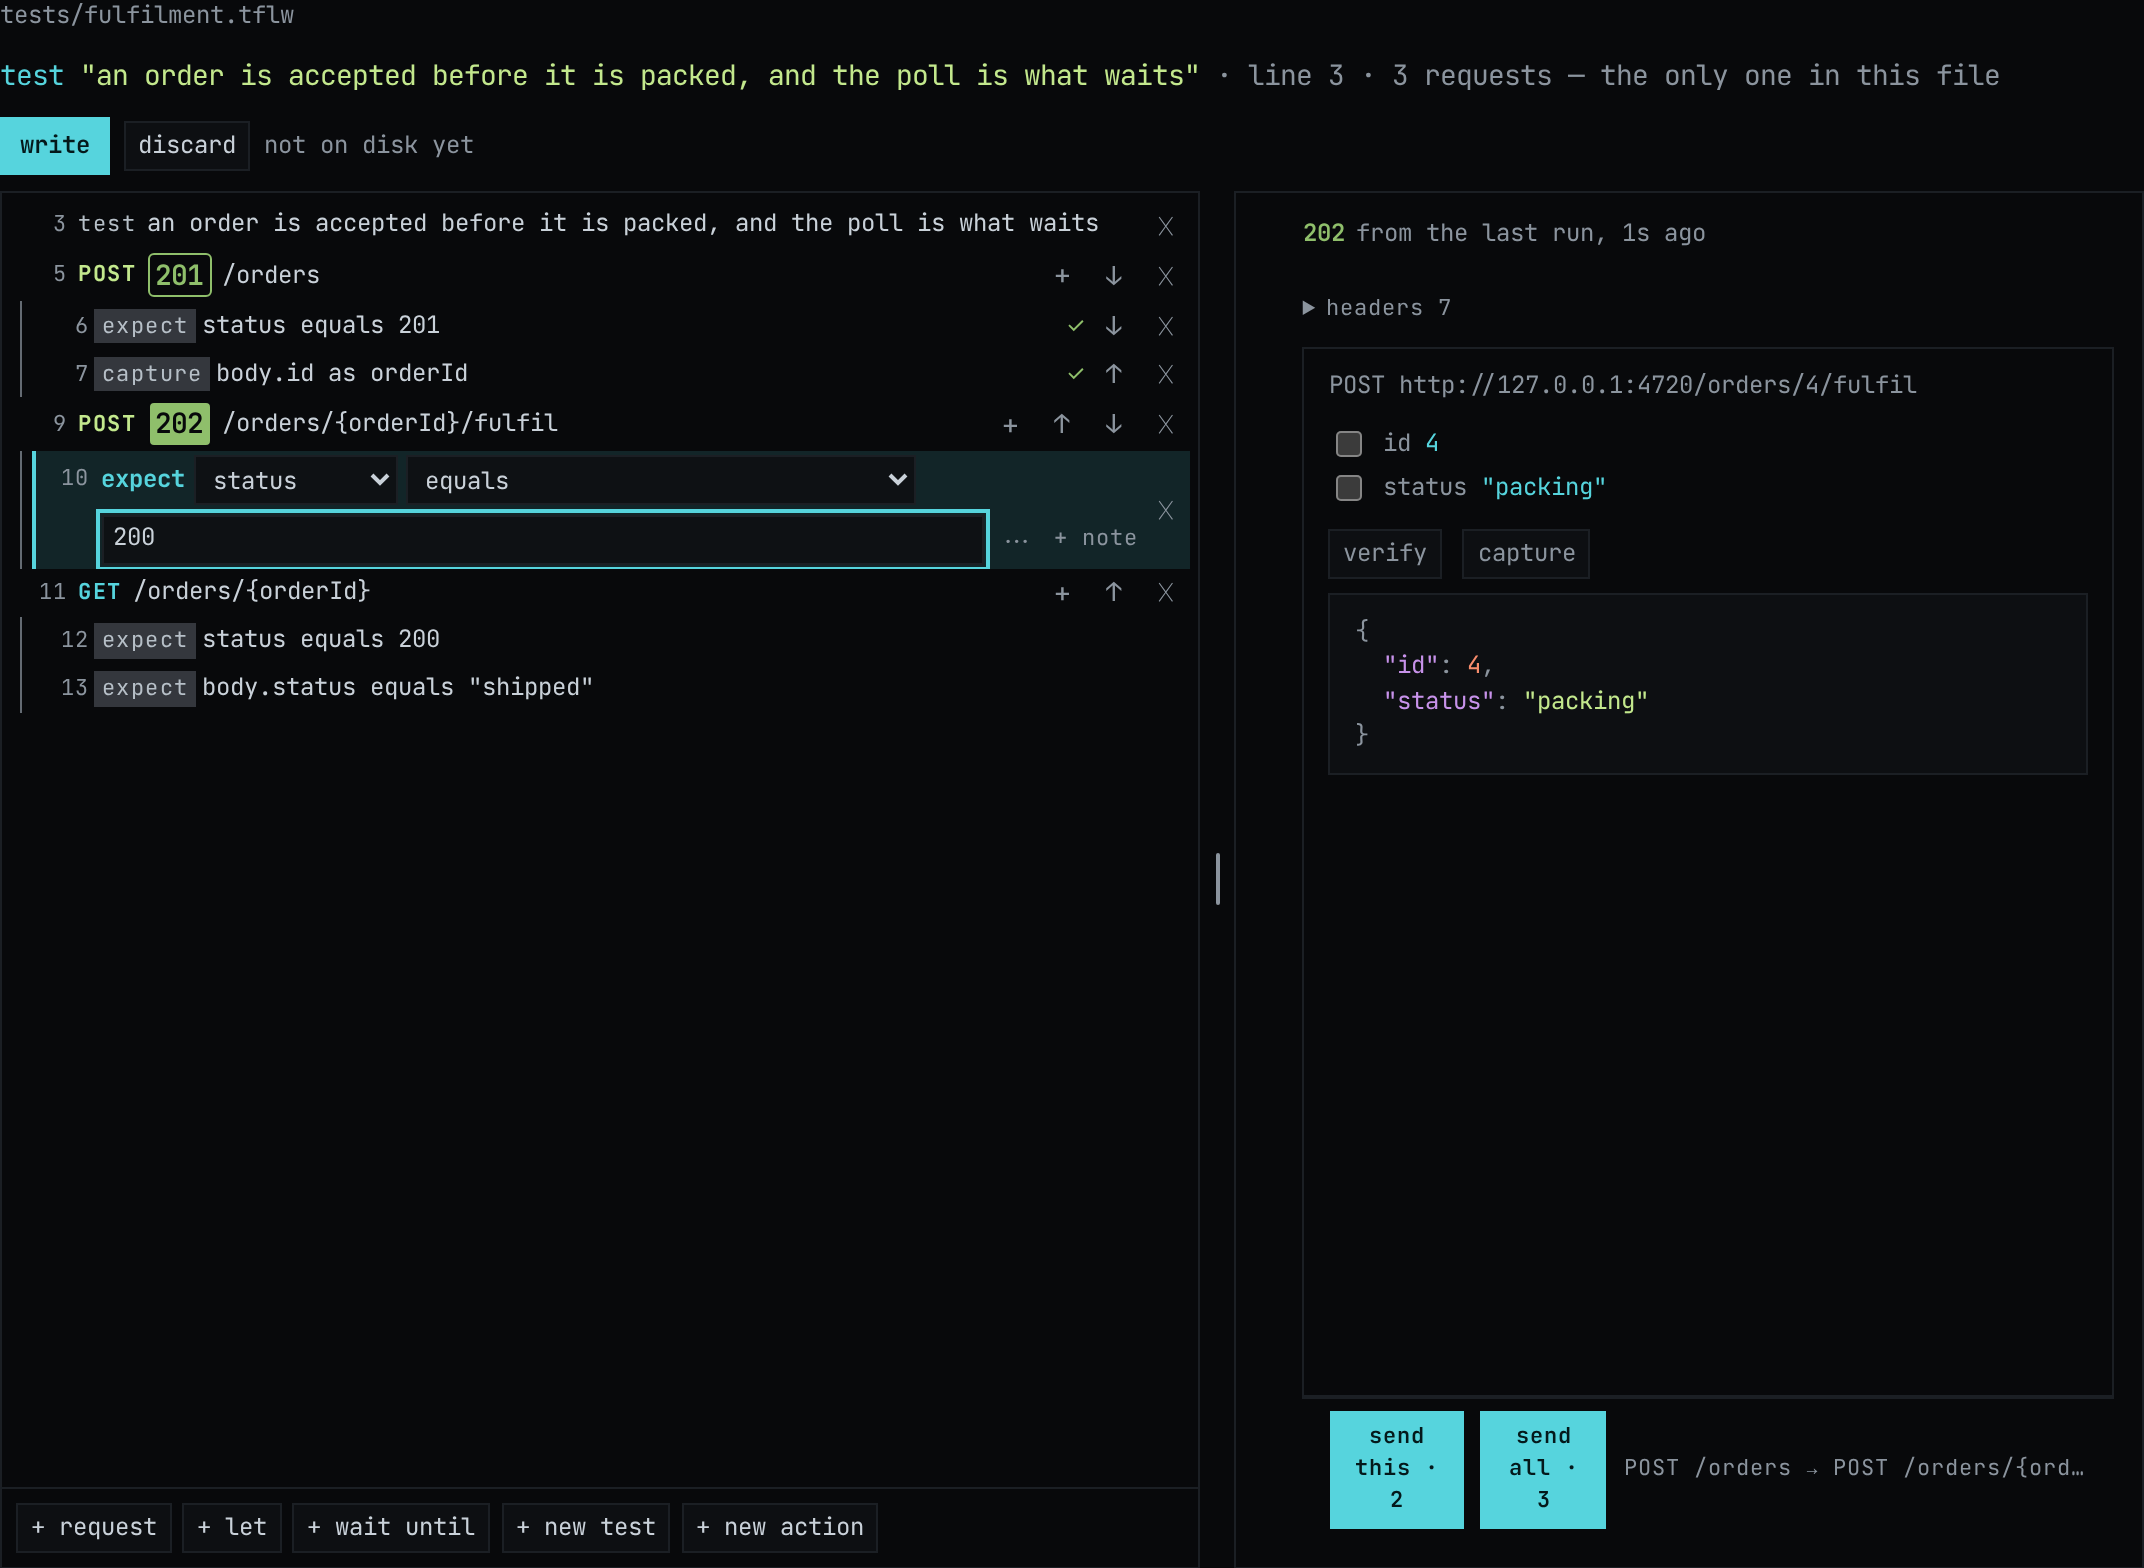The image size is (2144, 1568).
Task: Open the 'status' field dropdown
Action: (x=296, y=480)
